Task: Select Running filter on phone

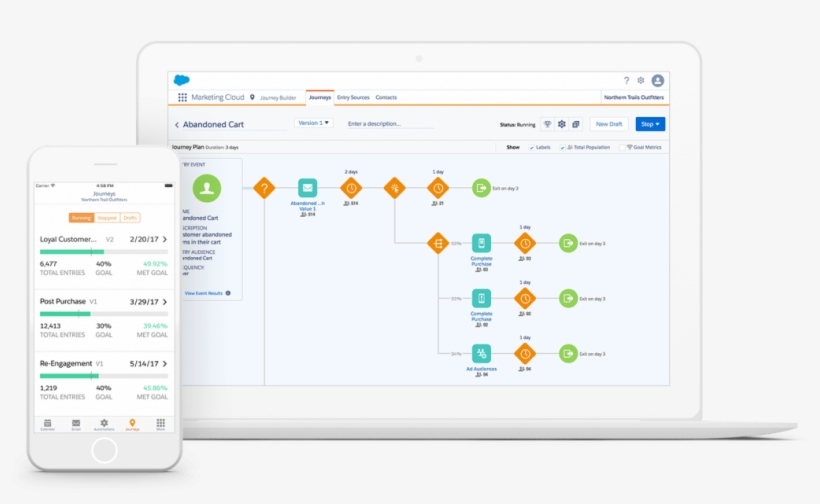Action: [x=81, y=217]
